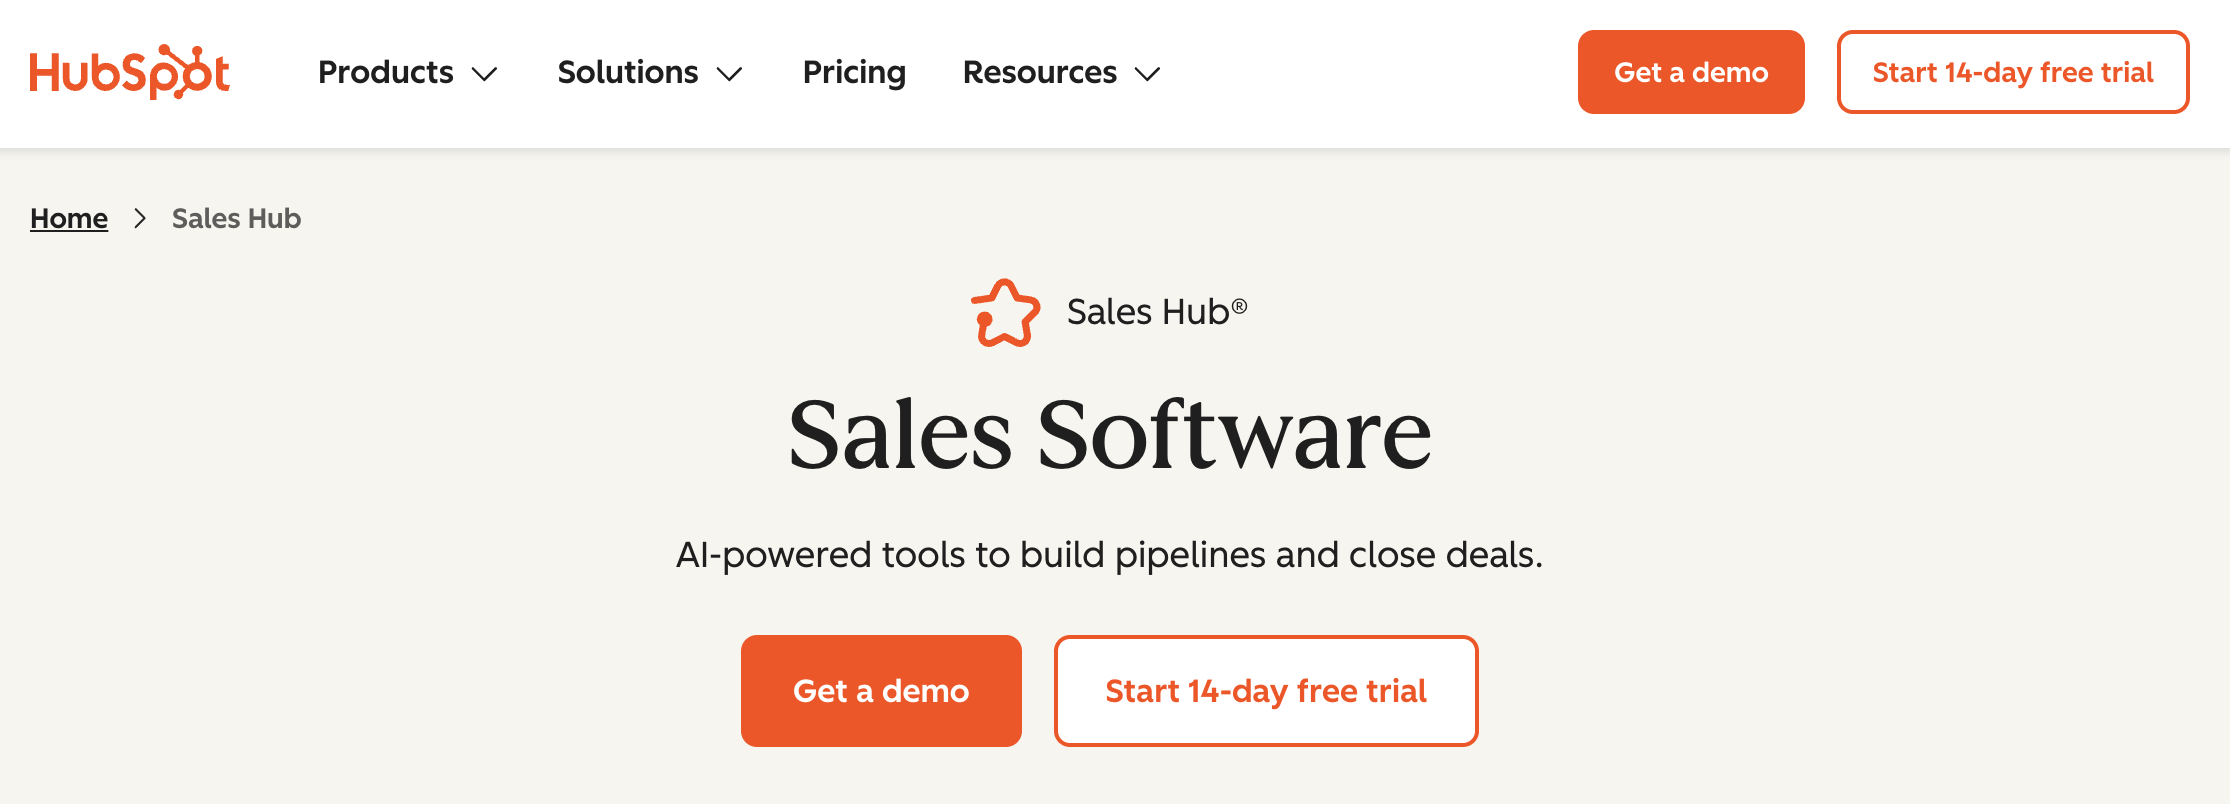Click the Resources chevron arrow

click(1146, 74)
